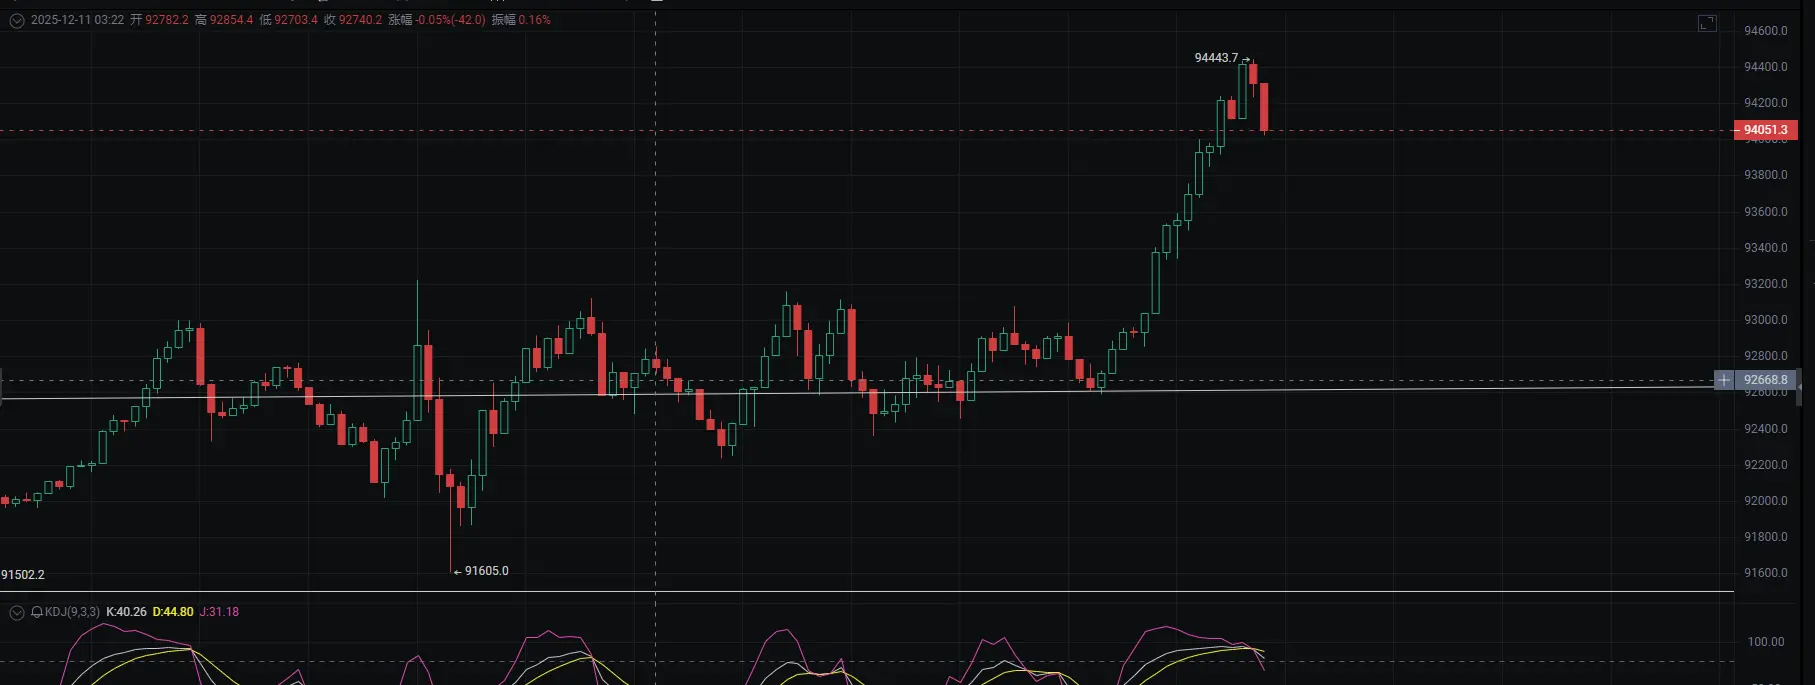The image size is (1815, 685).
Task: Click the timestamp 2025-12-11 03:22
Action: pos(78,20)
